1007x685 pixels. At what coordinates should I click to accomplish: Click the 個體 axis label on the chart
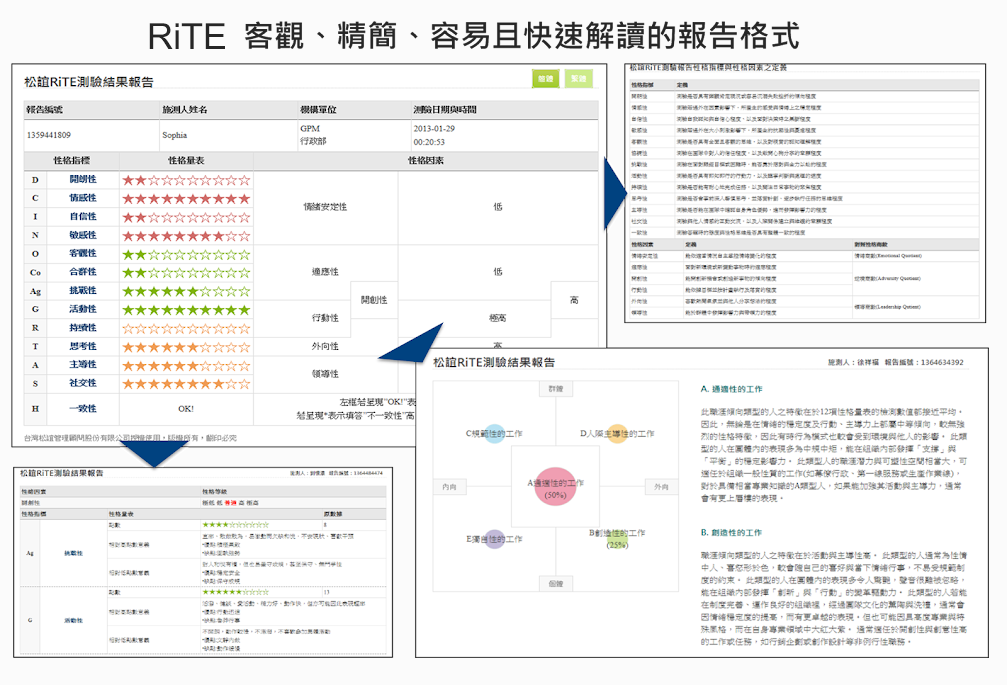[556, 584]
